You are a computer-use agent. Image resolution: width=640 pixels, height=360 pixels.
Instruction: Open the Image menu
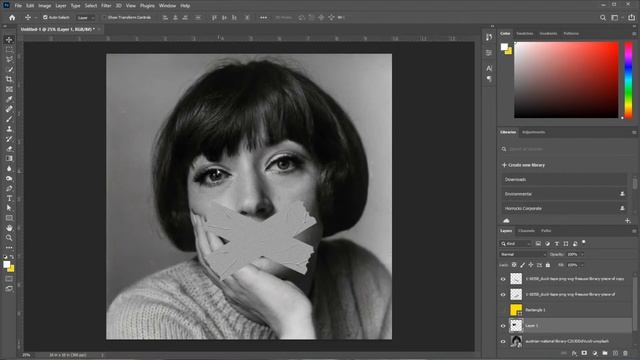coord(44,6)
